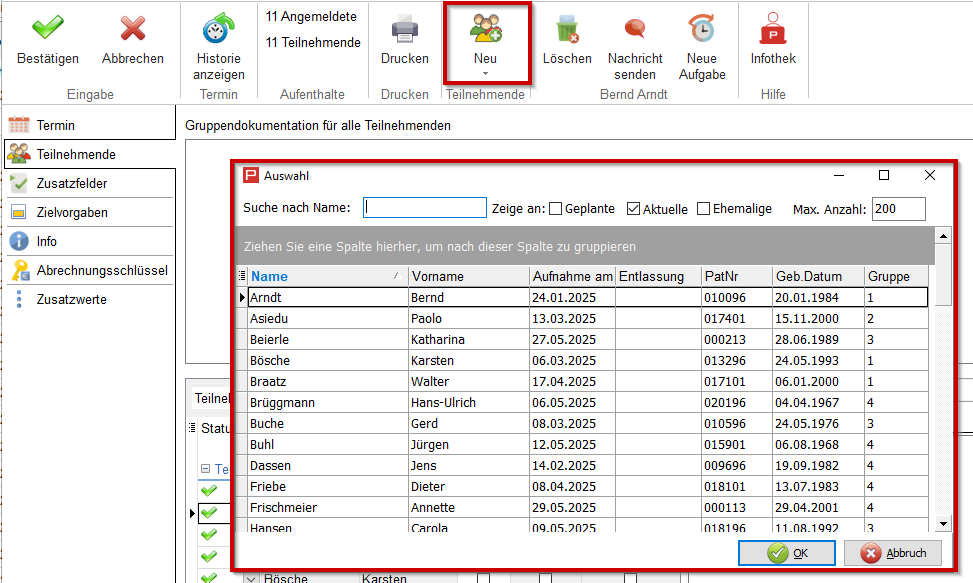Open the Abrechnungsschlüssel sidebar tab
Viewport: 973px width, 583px height.
pos(102,271)
